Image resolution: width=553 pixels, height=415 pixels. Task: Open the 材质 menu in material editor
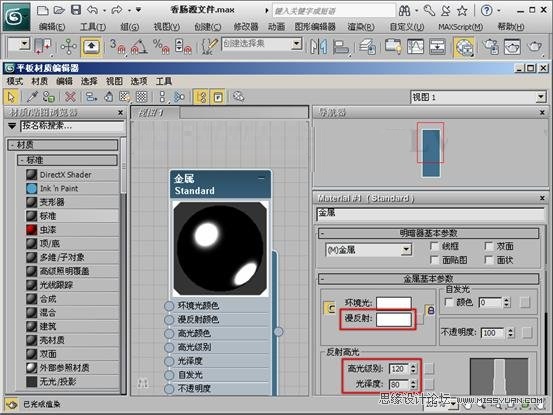tap(40, 81)
